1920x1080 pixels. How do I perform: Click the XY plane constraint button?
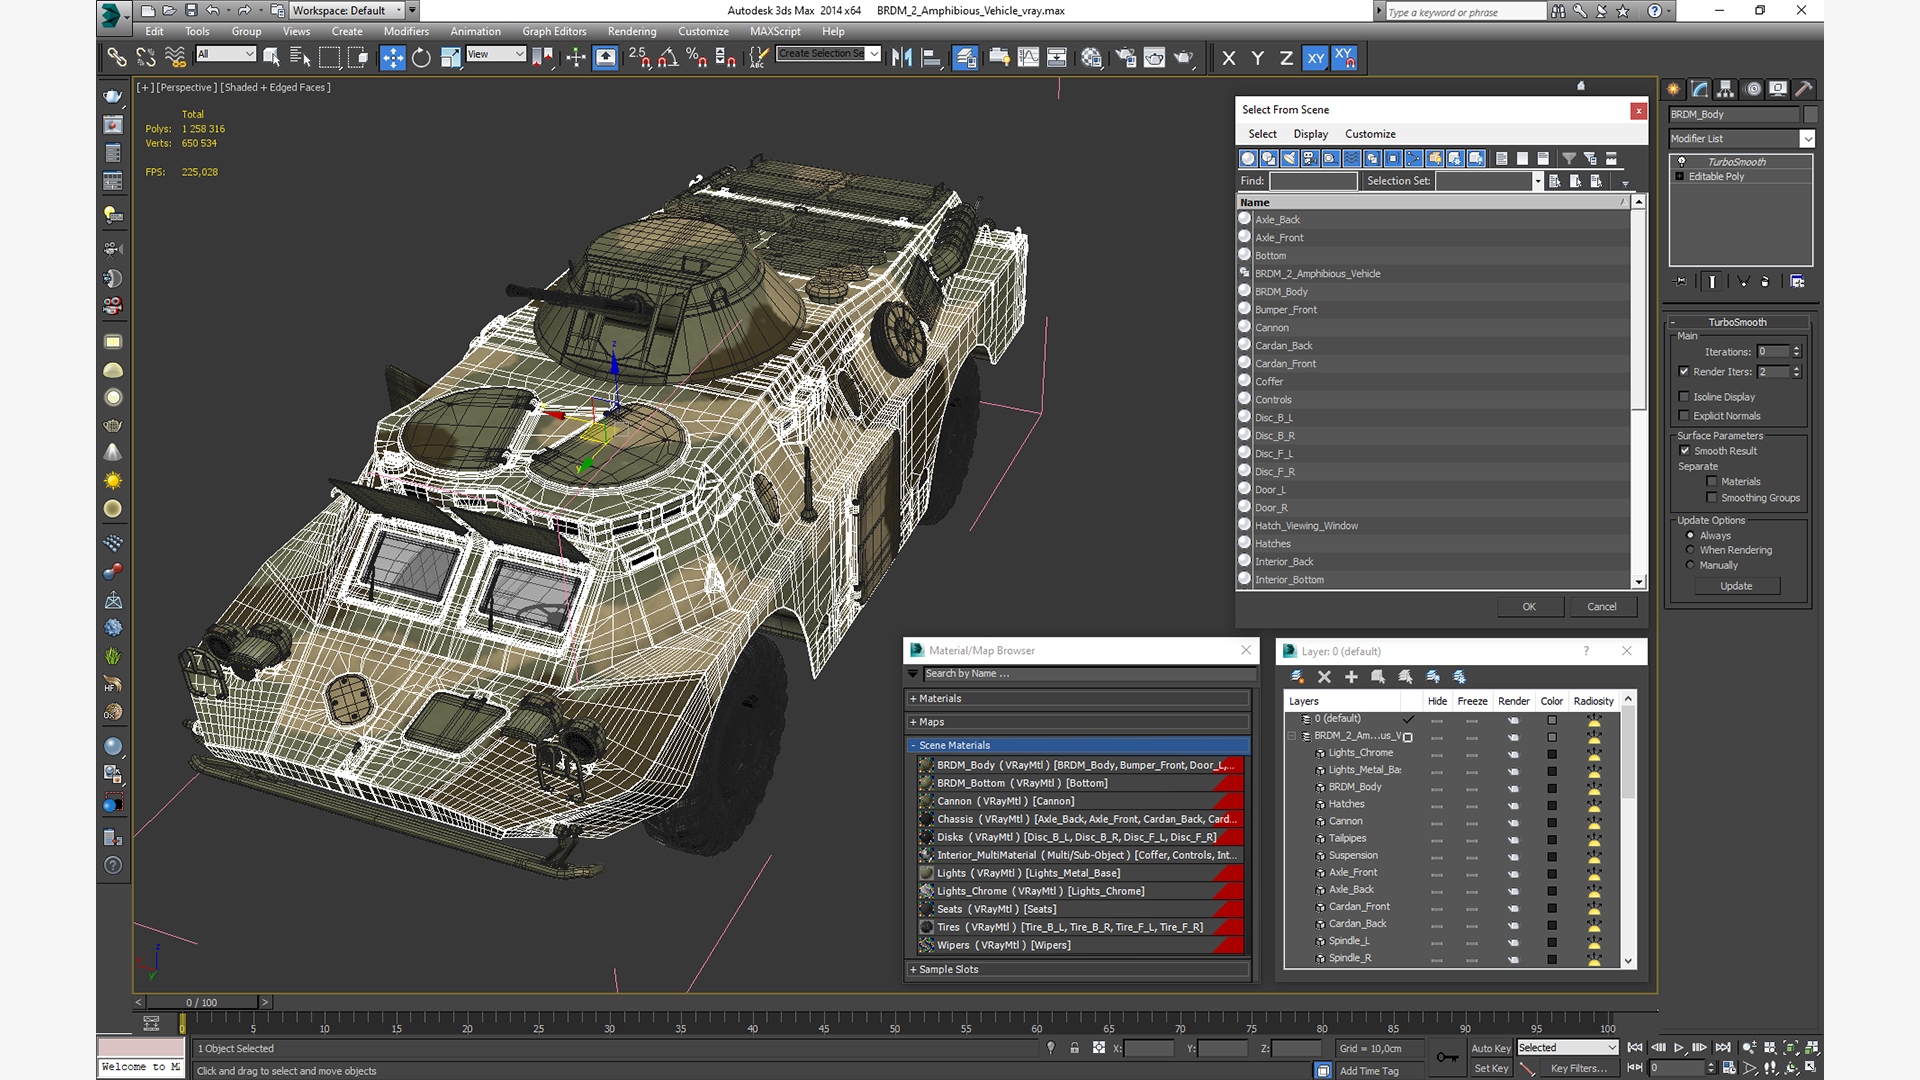click(x=1315, y=58)
